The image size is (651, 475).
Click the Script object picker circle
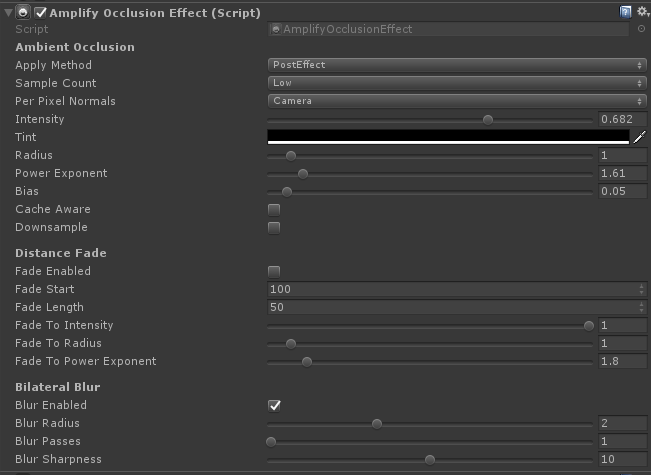(x=641, y=29)
